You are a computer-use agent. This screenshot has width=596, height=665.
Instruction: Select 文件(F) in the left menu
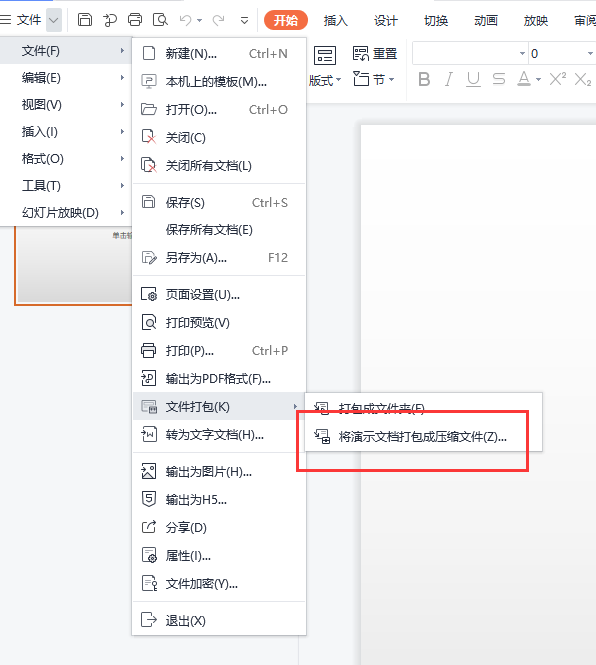(66, 51)
